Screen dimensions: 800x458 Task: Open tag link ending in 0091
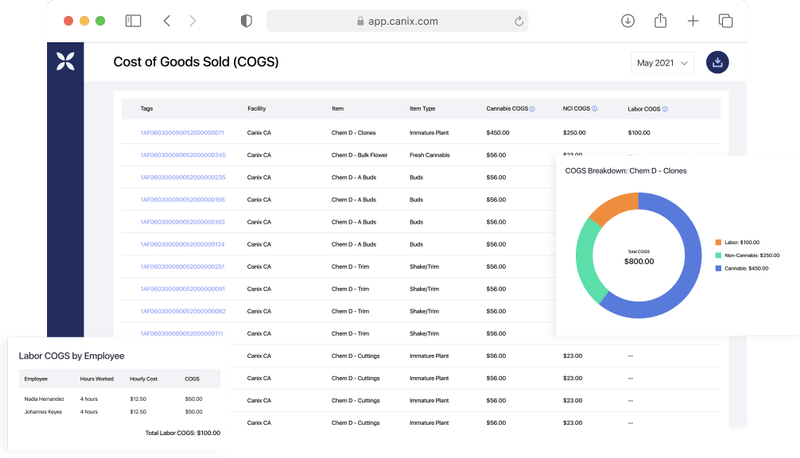pos(182,289)
